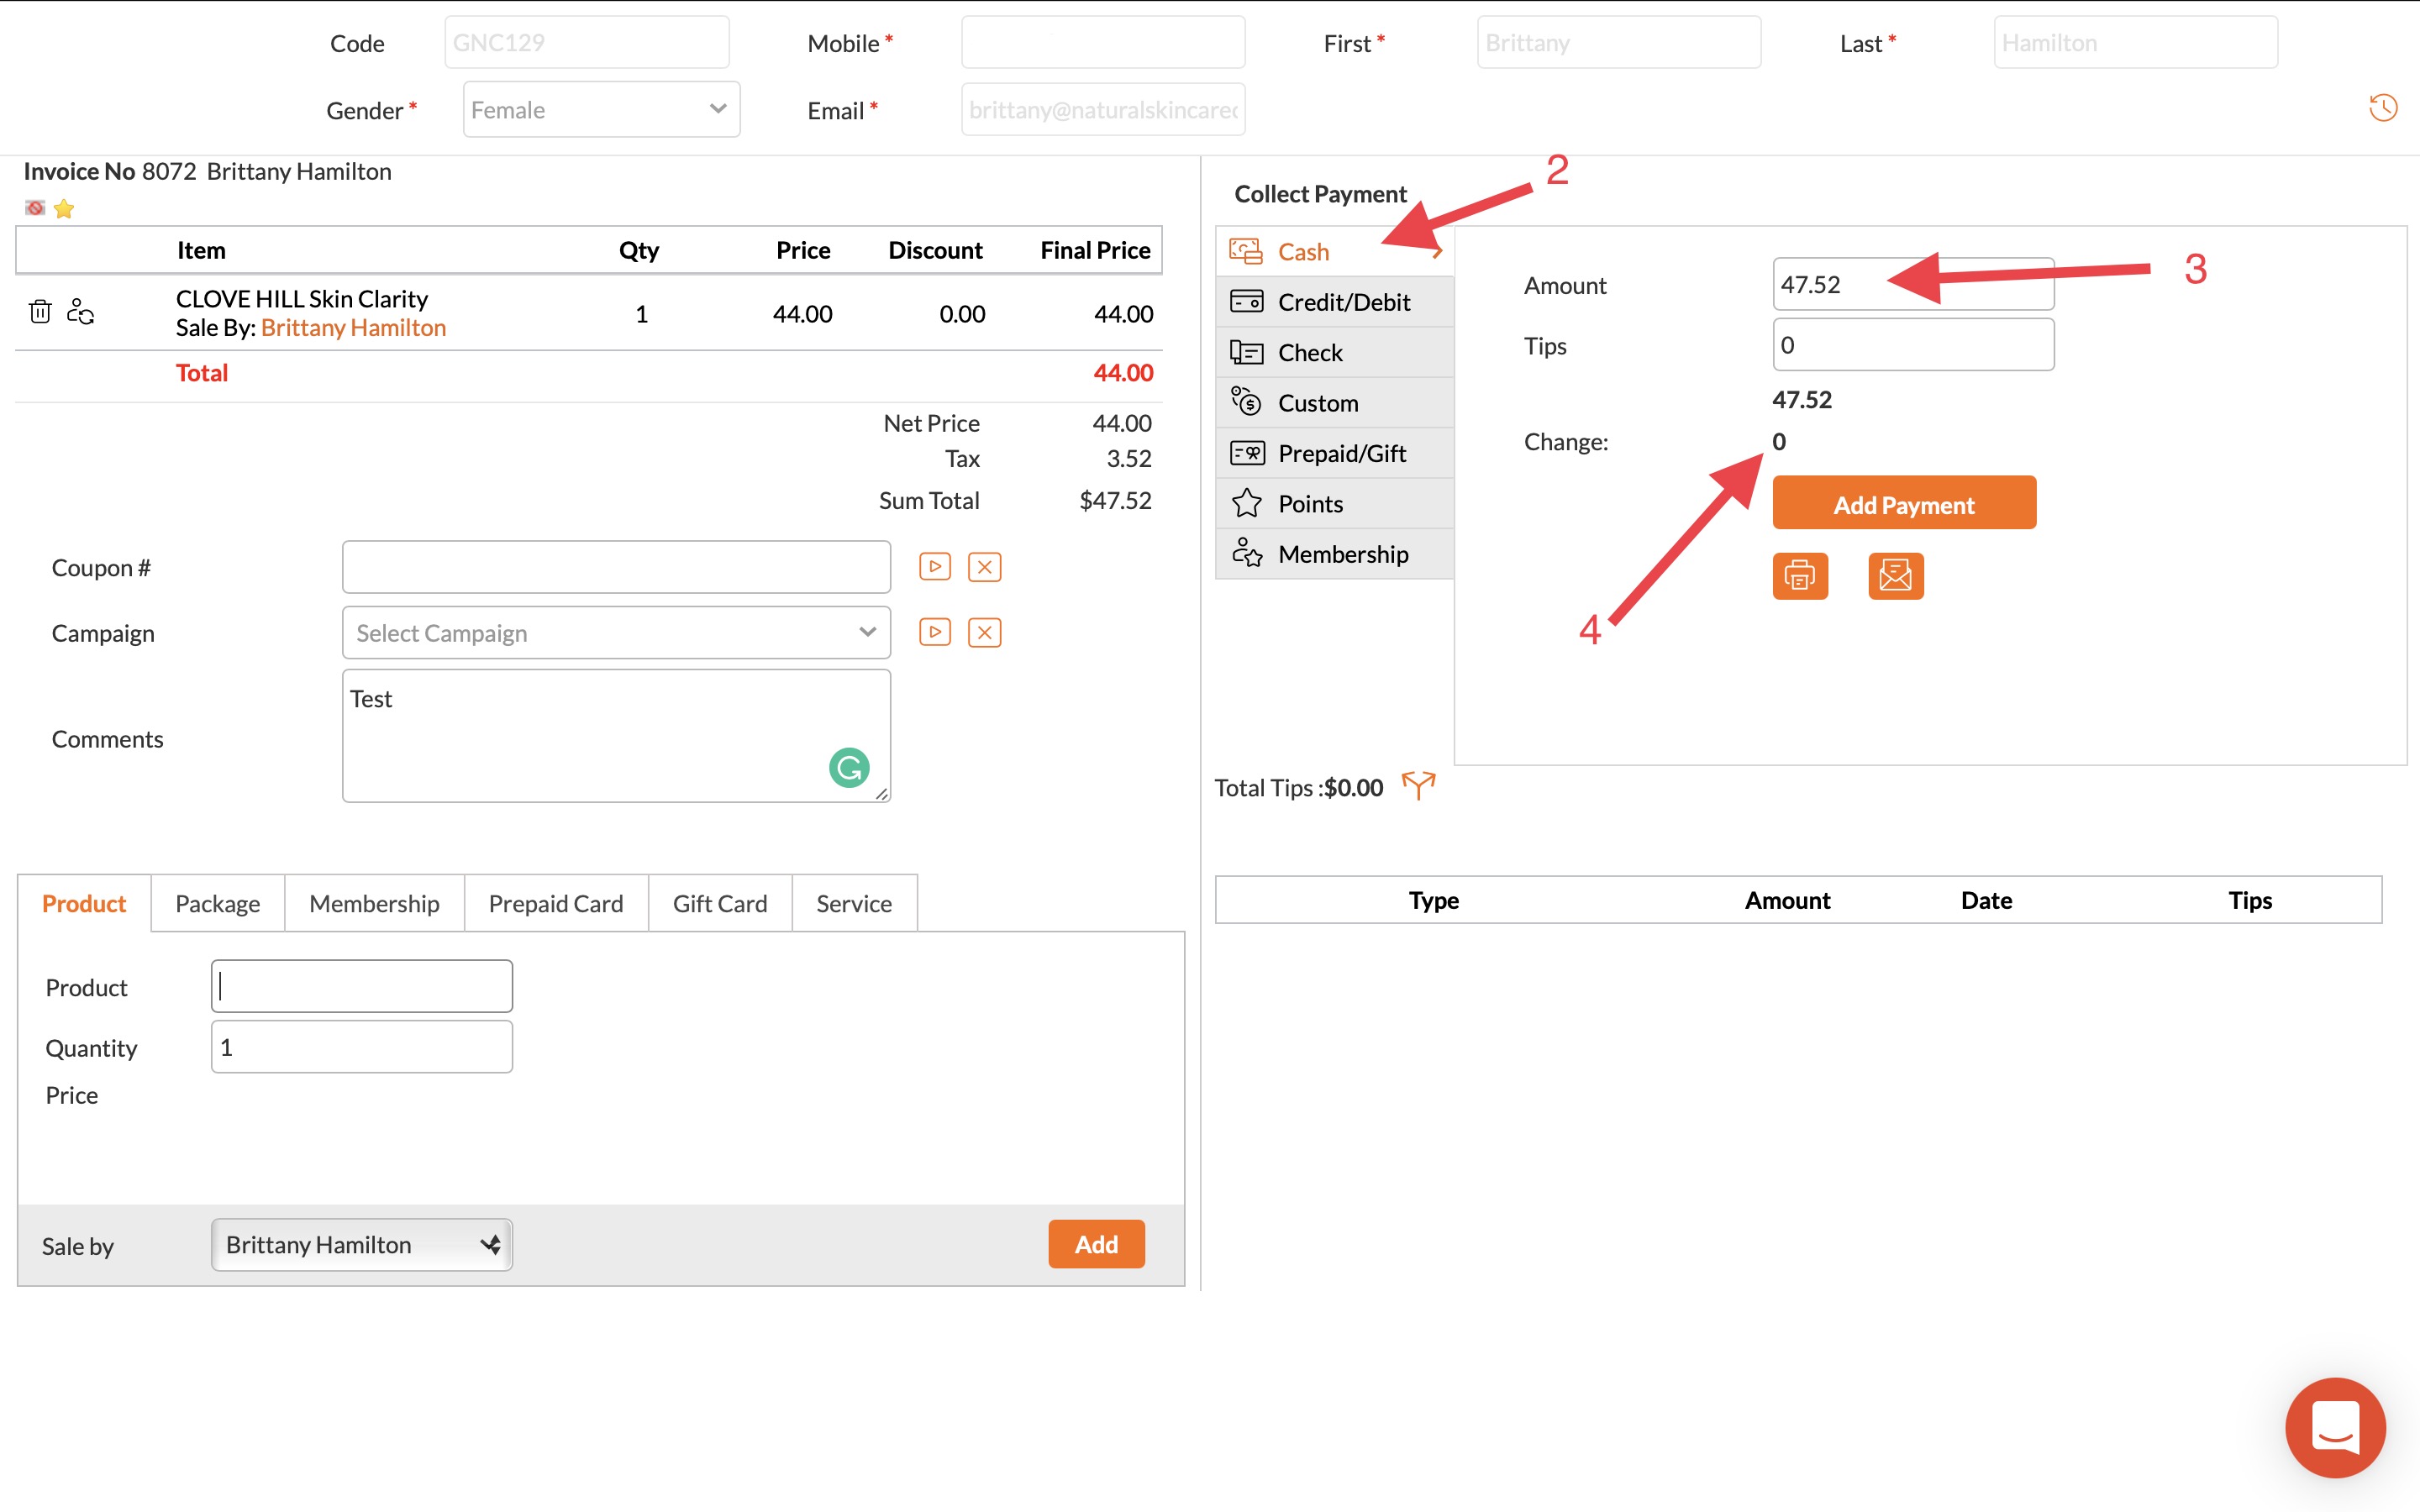The image size is (2420, 1512).
Task: Clear the coupon with the X icon
Action: (x=985, y=567)
